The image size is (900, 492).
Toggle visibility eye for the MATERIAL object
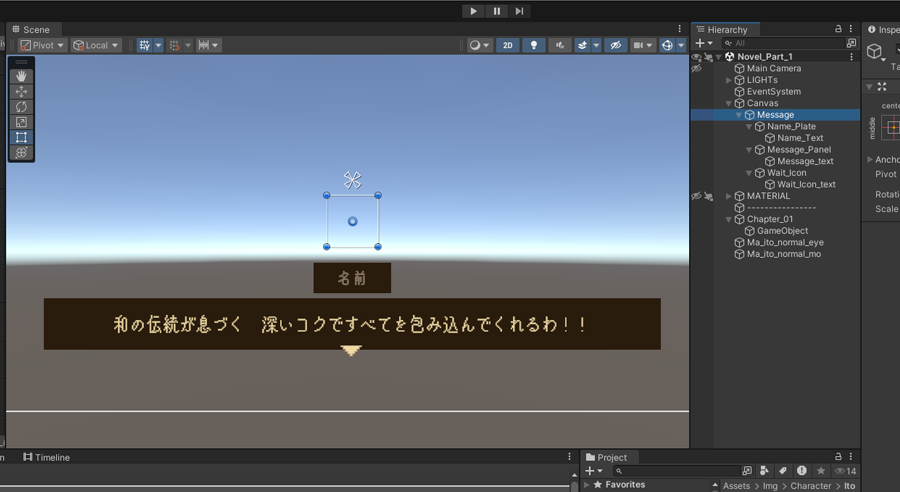pos(696,196)
